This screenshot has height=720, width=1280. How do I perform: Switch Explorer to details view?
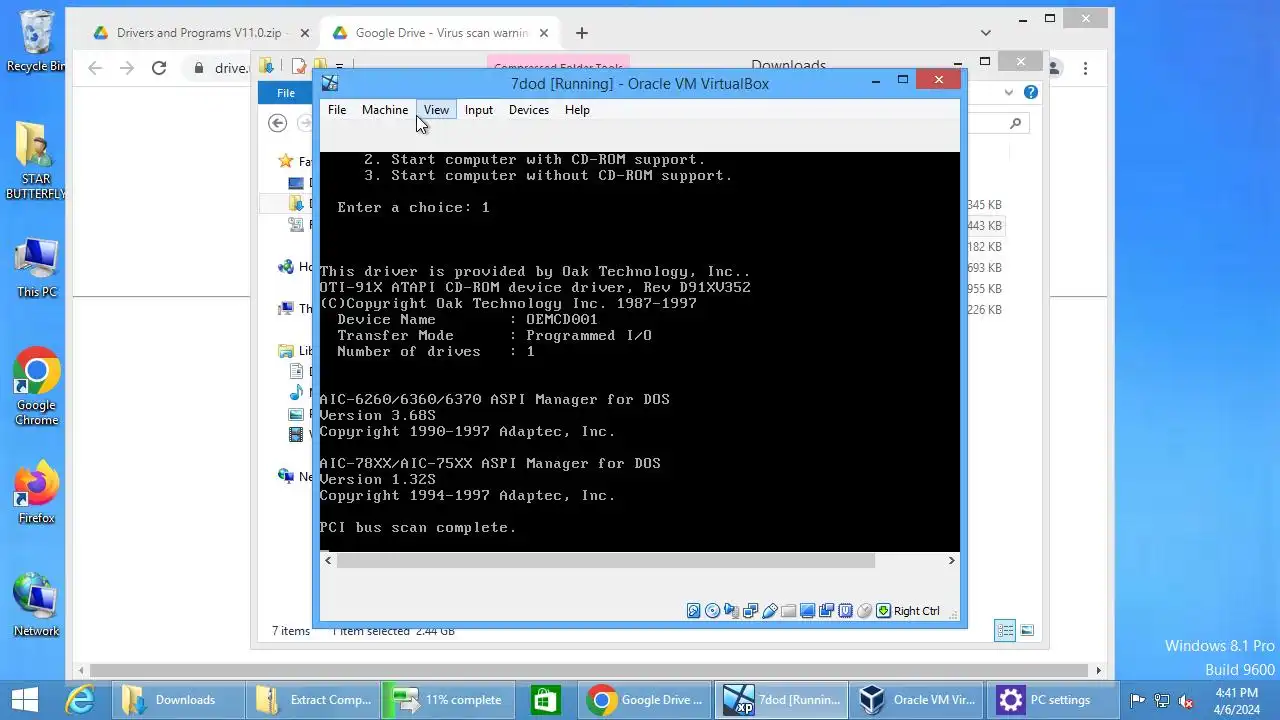(x=1005, y=631)
